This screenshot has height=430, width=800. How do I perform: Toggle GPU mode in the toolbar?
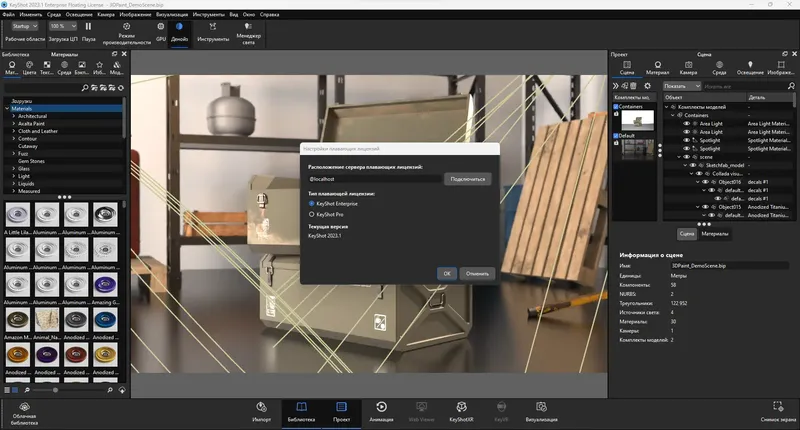[160, 27]
